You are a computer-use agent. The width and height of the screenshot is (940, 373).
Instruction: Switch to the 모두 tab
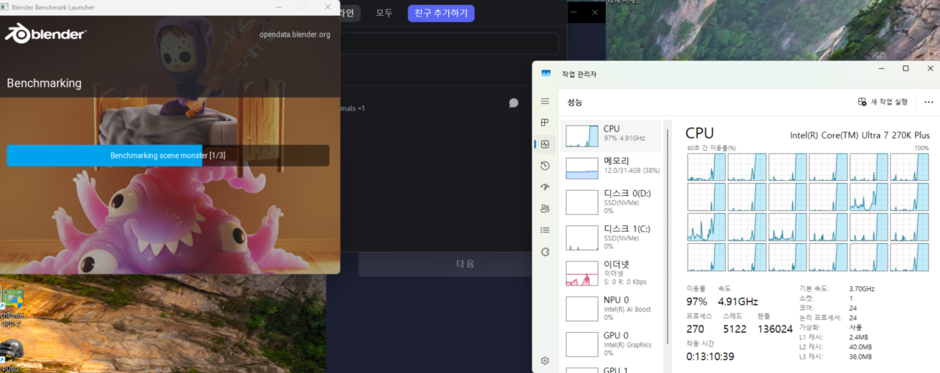(384, 13)
